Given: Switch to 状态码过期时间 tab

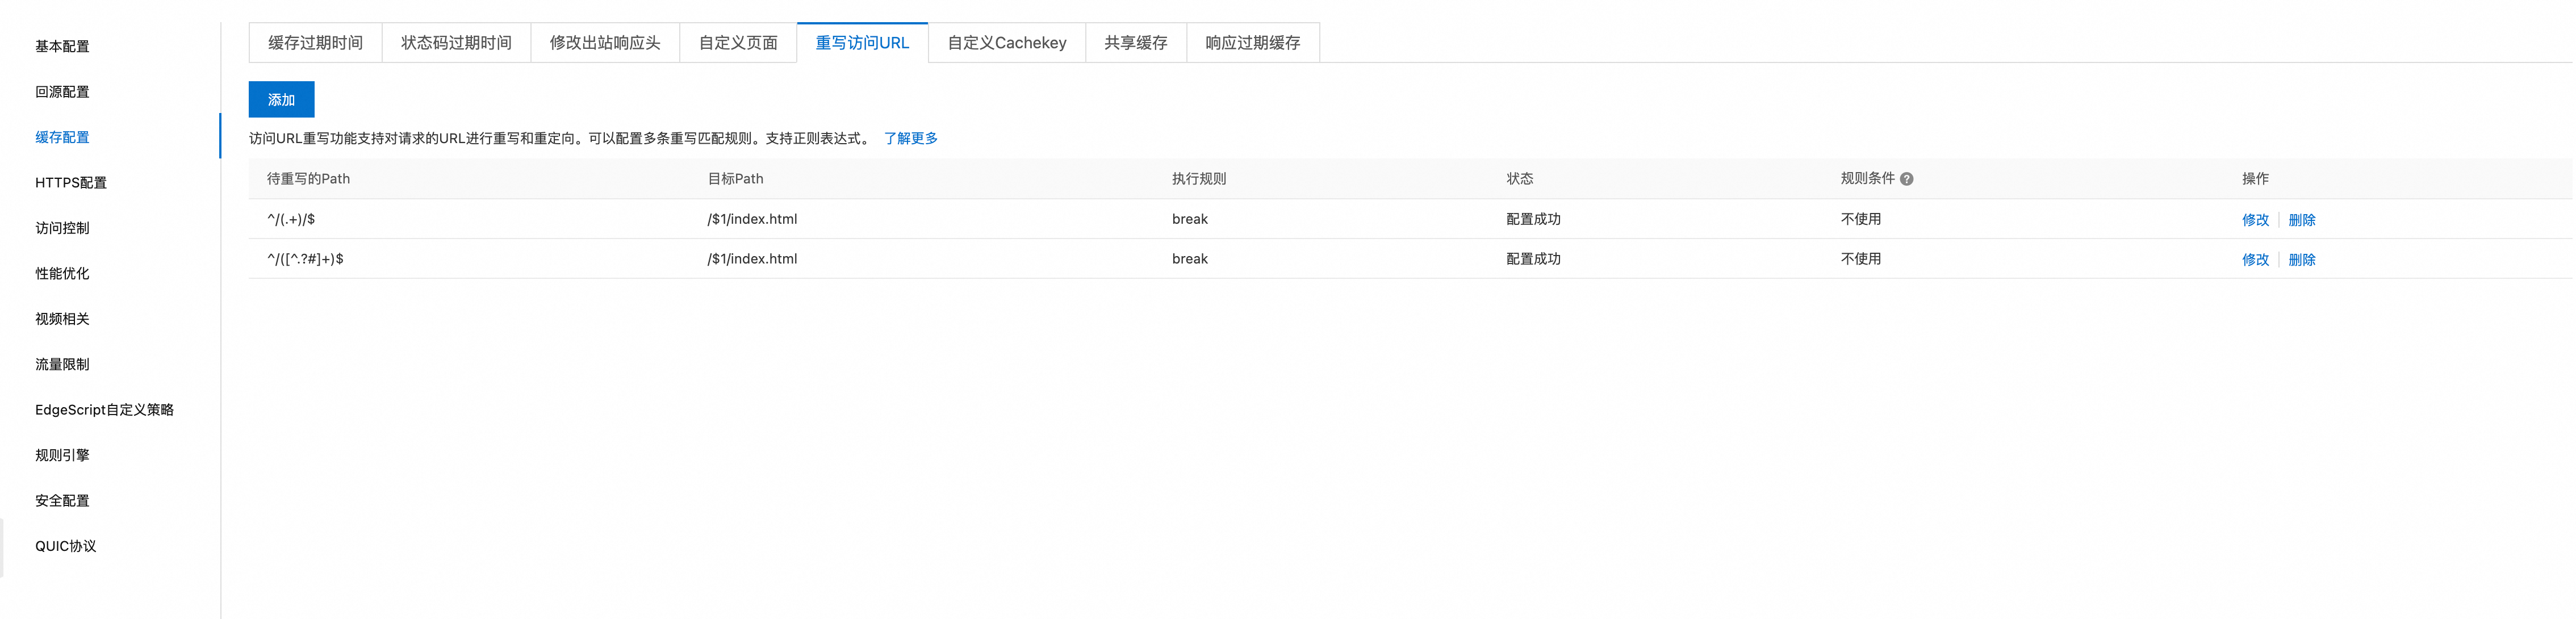Looking at the screenshot, I should tap(456, 43).
